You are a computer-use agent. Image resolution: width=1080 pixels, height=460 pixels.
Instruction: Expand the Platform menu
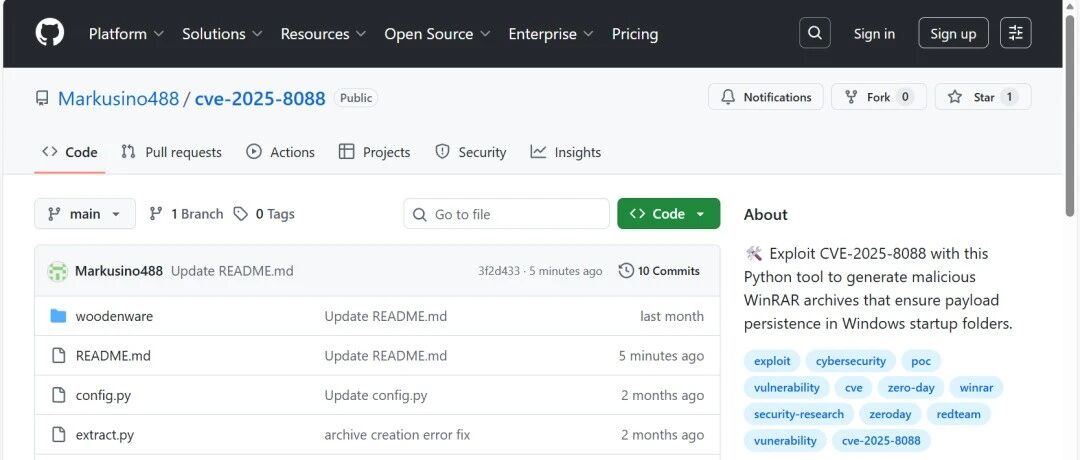click(x=126, y=34)
